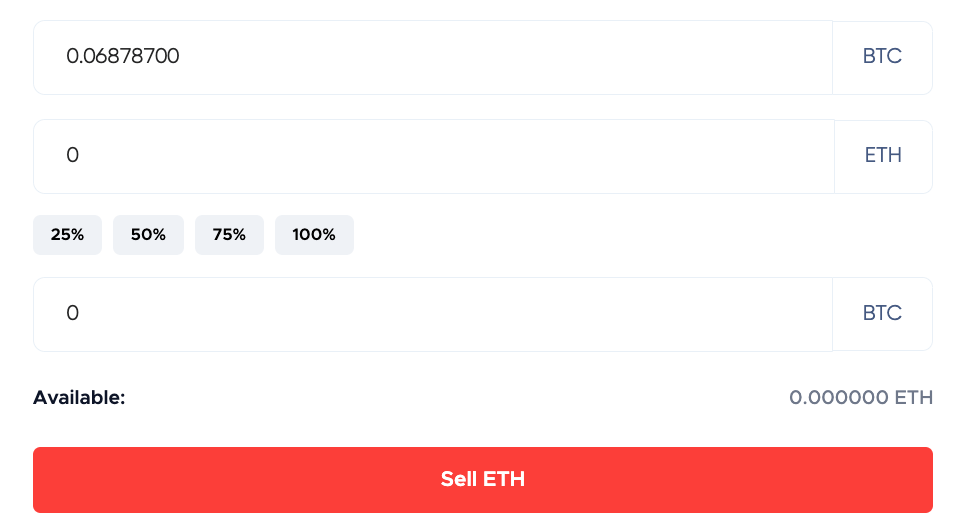Choose the 50% amount button
The height and width of the screenshot is (527, 954).
148,235
